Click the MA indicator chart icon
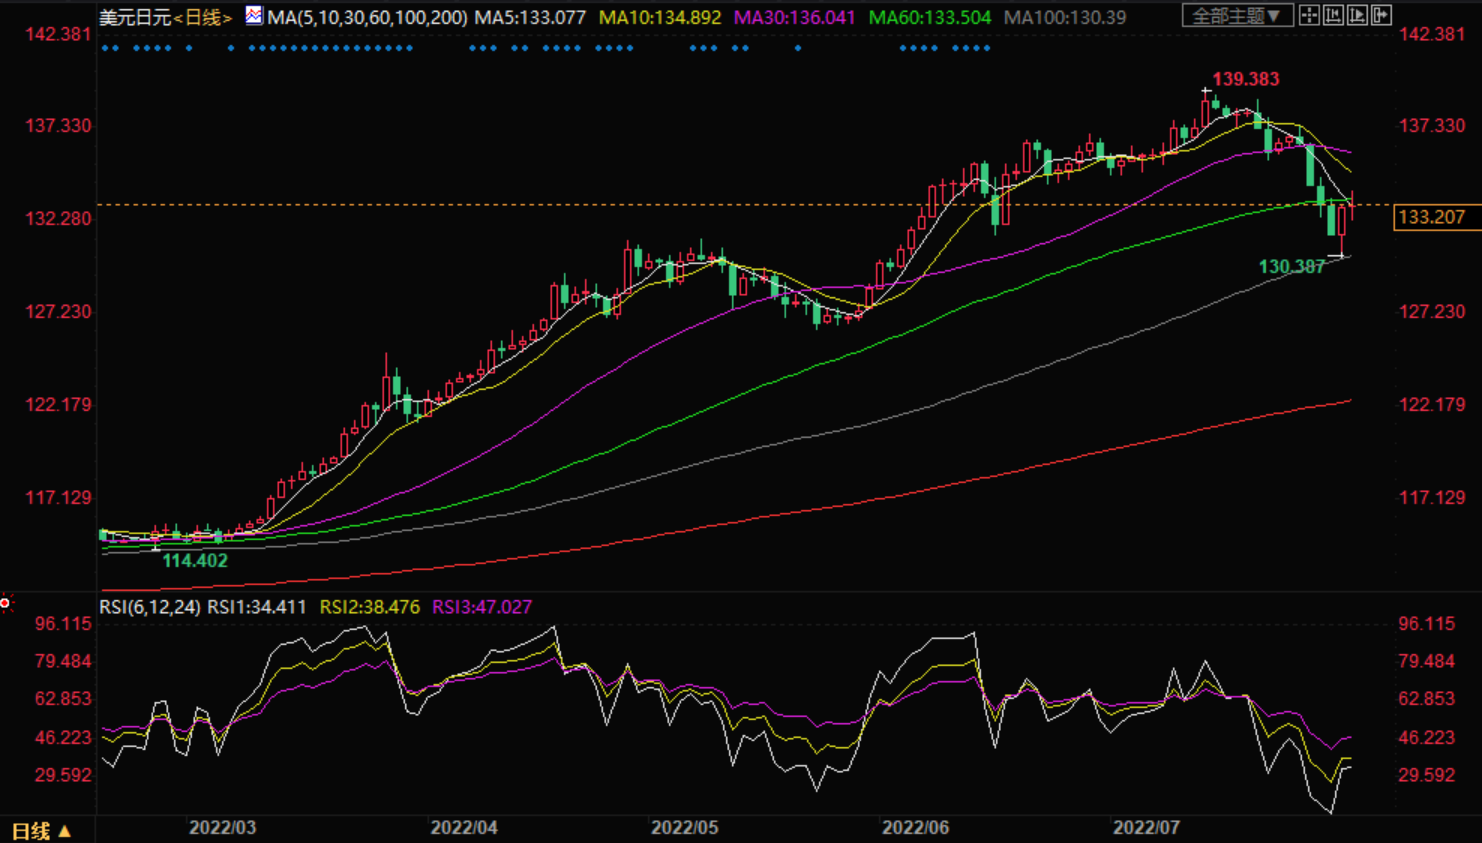 click(x=254, y=15)
